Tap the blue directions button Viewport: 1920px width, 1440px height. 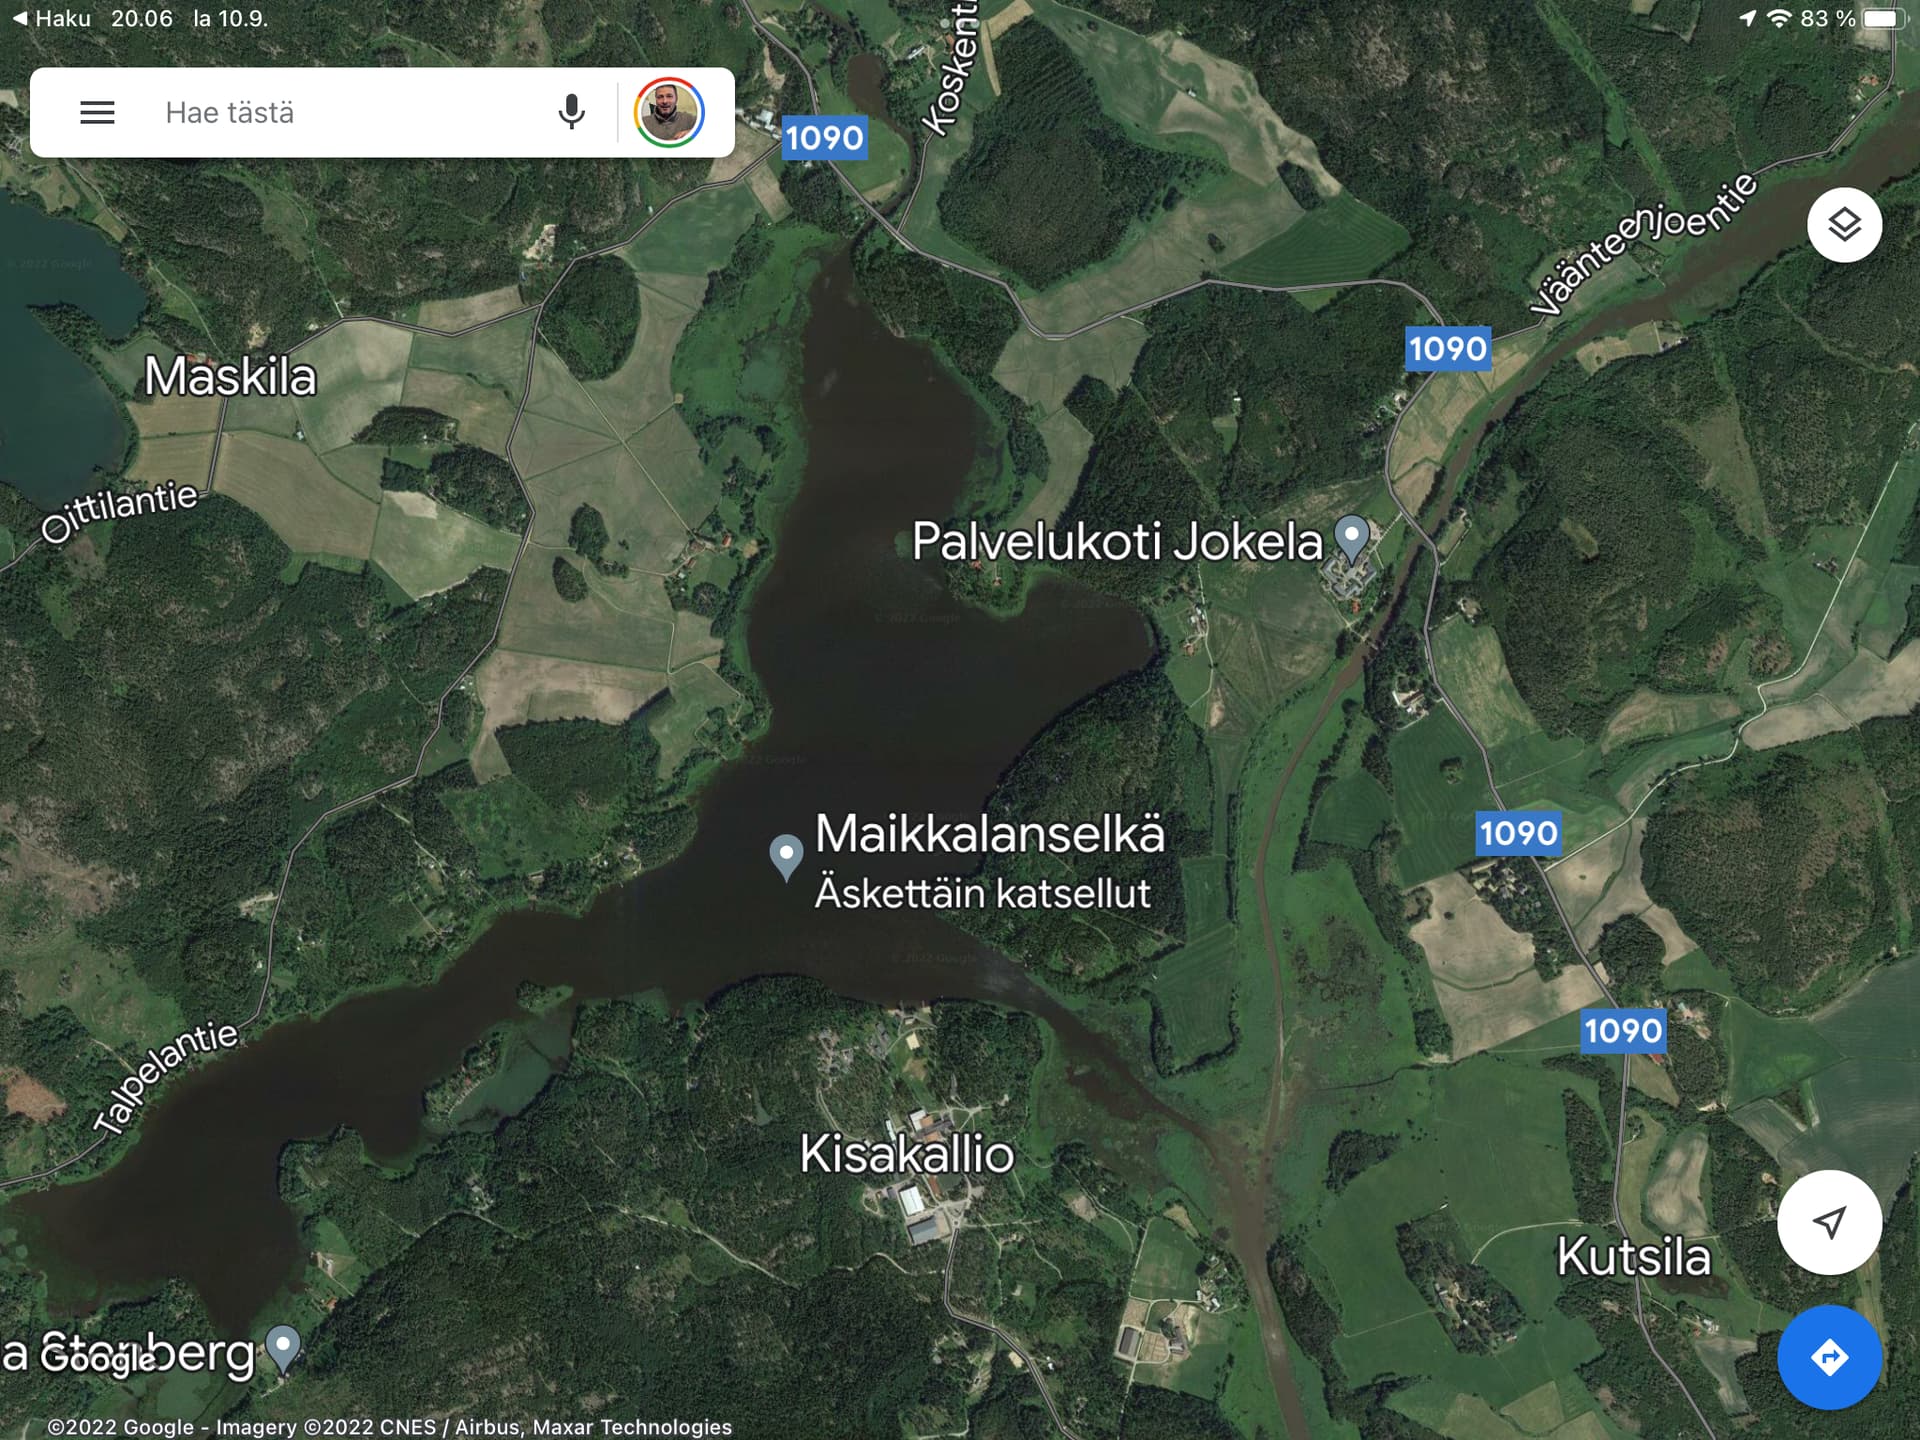1829,1357
